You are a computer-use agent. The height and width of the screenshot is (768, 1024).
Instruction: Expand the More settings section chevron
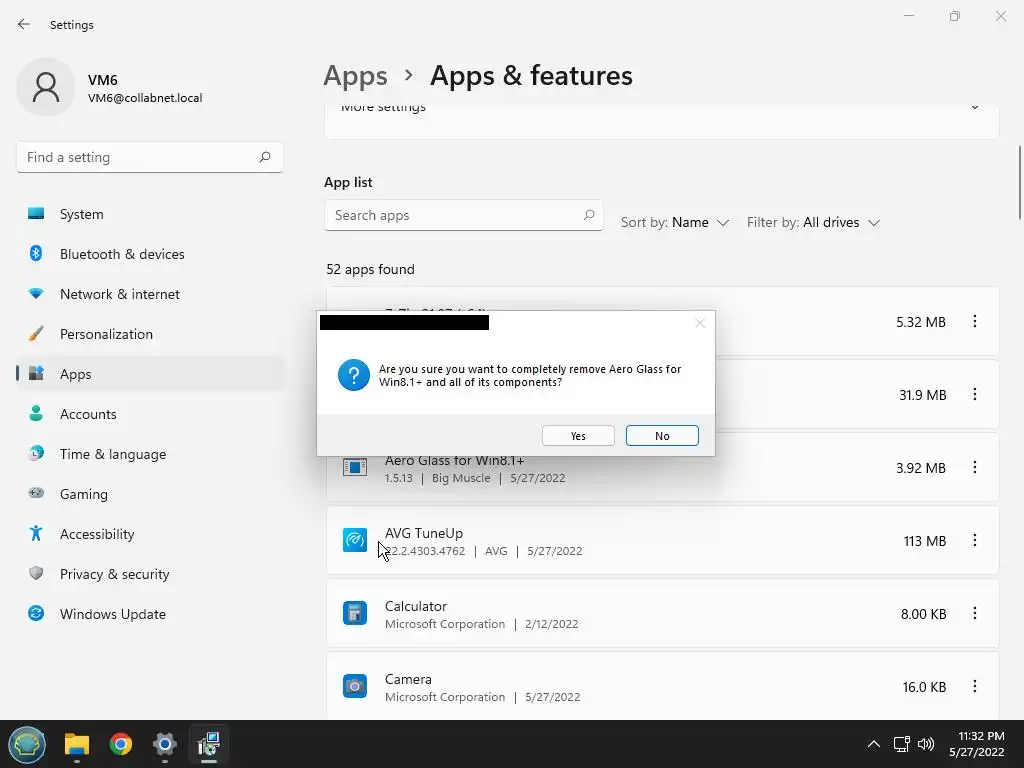[x=975, y=108]
